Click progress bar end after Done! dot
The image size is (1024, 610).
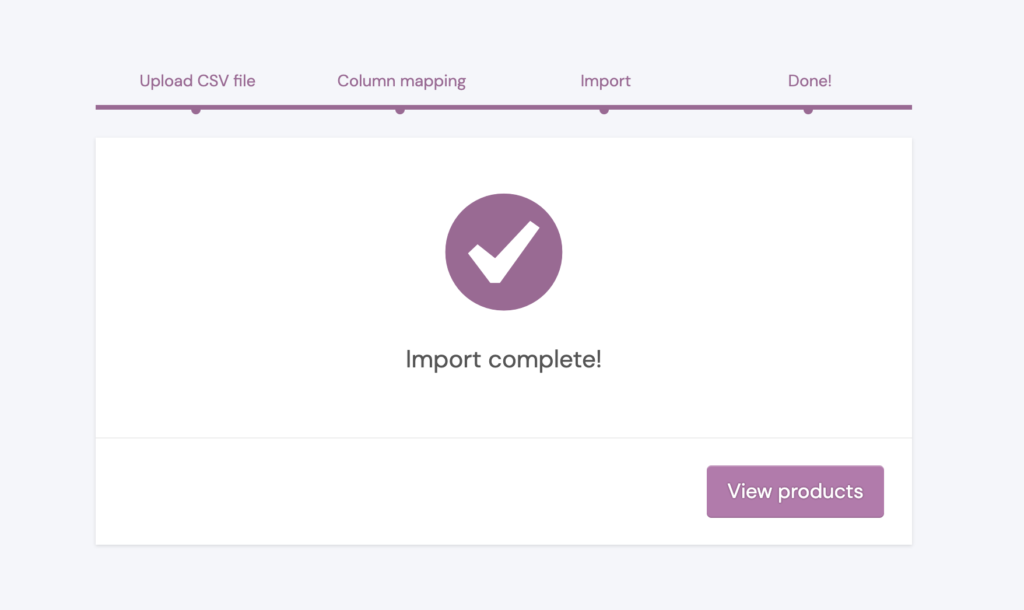863,107
